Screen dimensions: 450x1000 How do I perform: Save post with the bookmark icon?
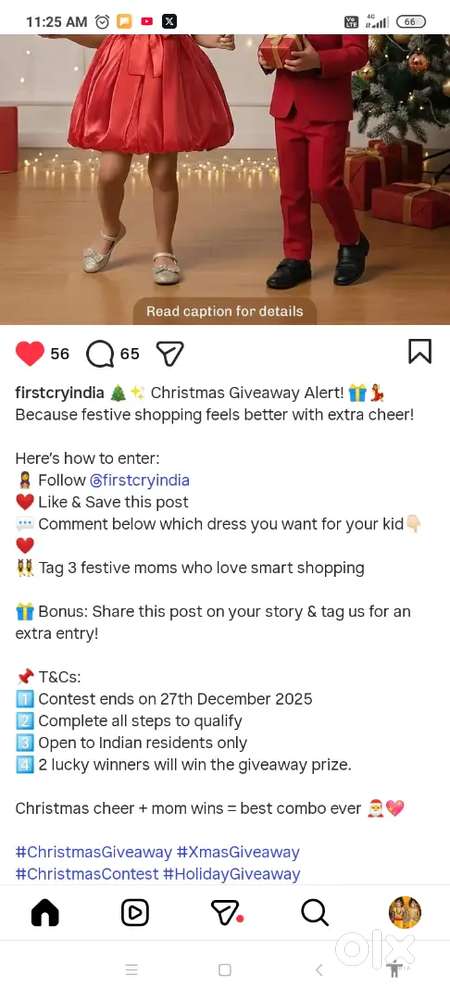coord(419,351)
